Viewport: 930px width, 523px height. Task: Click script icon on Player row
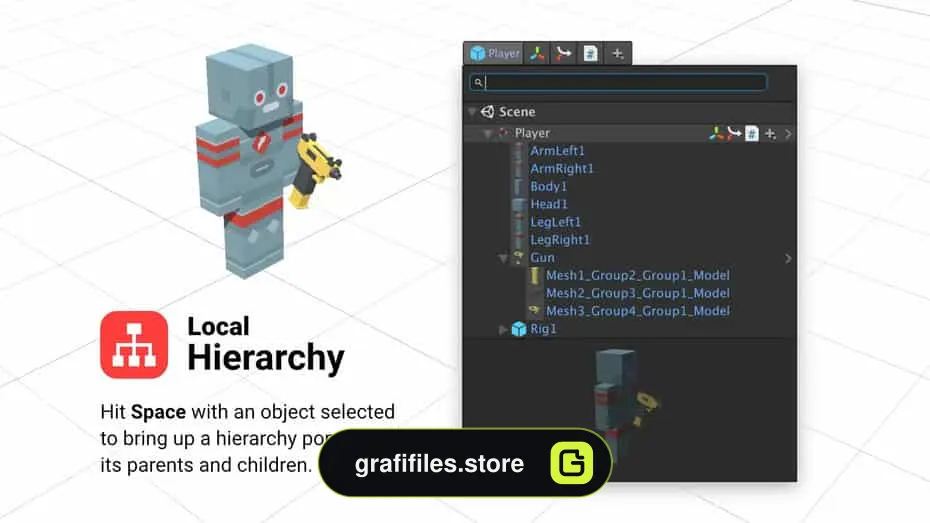pyautogui.click(x=751, y=133)
